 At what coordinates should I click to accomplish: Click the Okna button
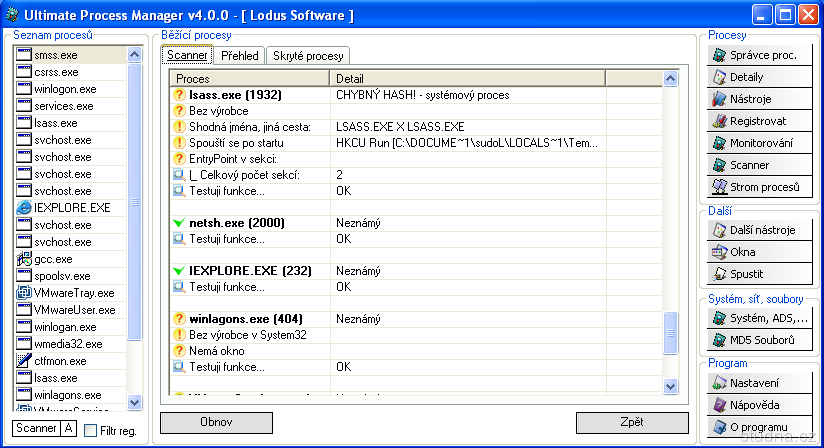coord(759,252)
